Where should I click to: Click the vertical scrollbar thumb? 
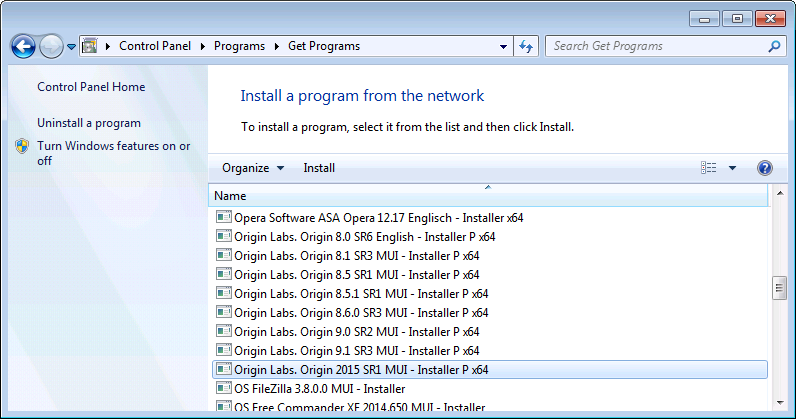779,288
